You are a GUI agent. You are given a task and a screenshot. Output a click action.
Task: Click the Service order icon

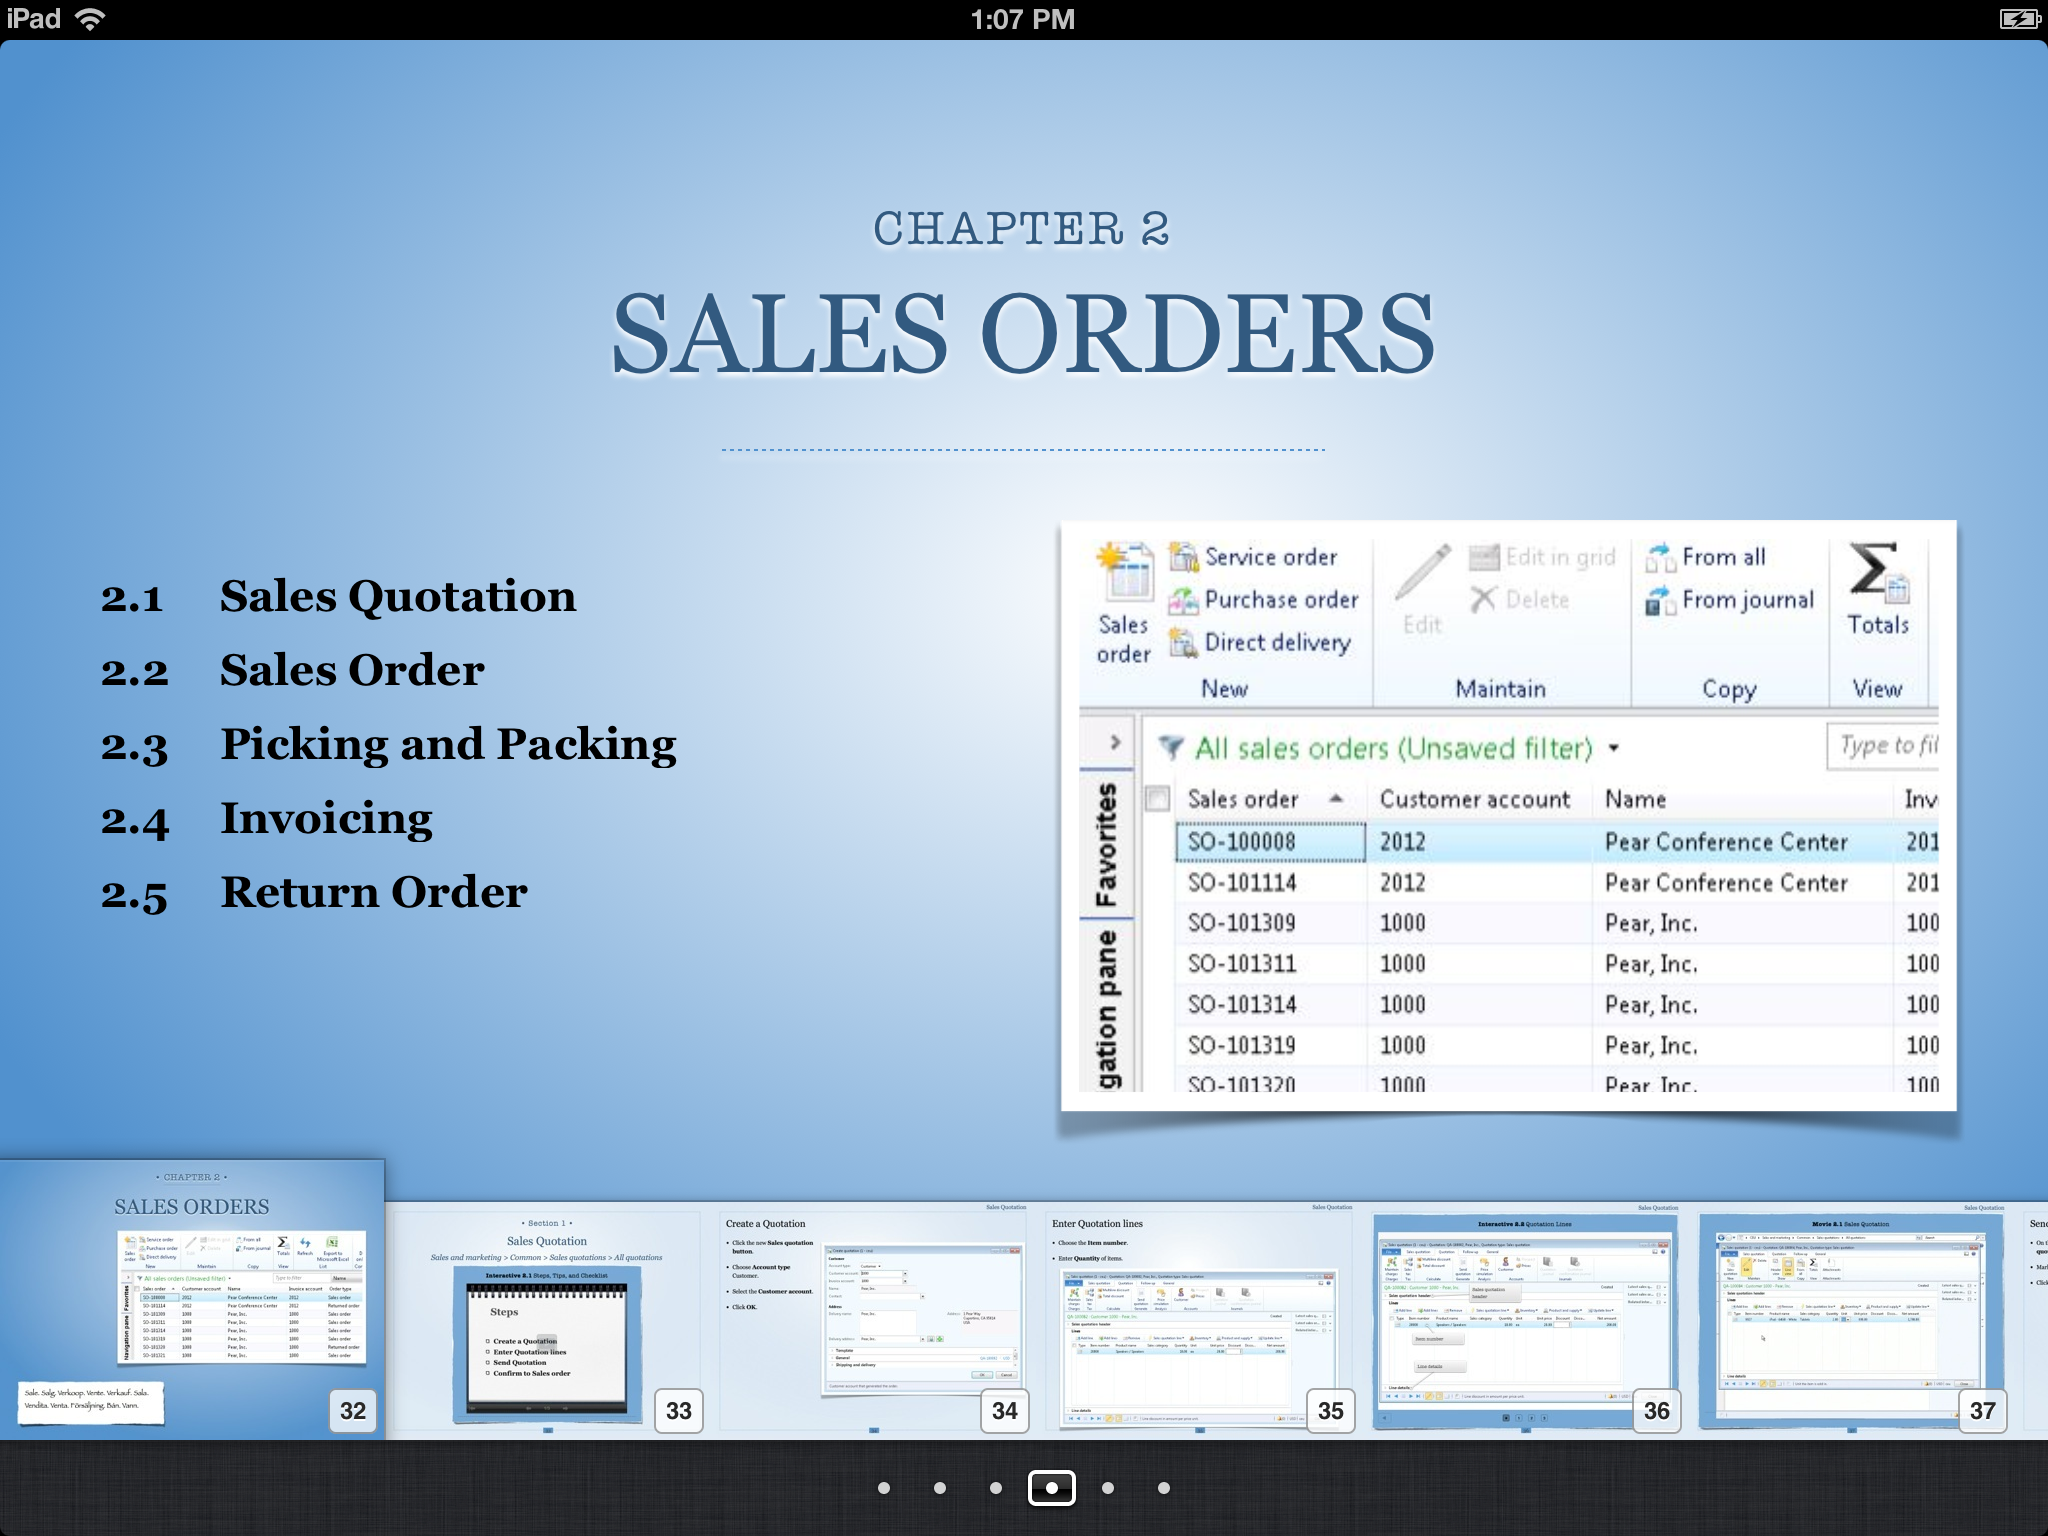coord(1184,556)
